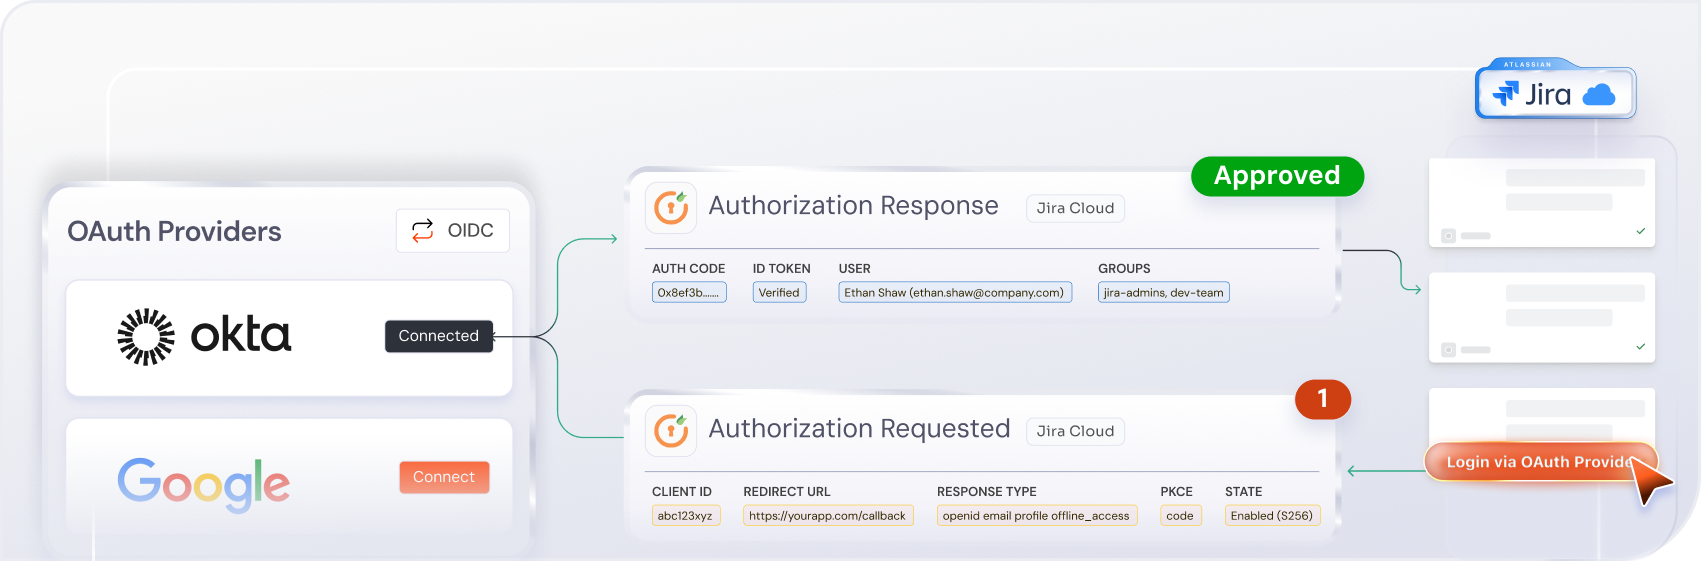Click the Approved status badge
Screen dimensions: 1702x561
[x=1277, y=176]
